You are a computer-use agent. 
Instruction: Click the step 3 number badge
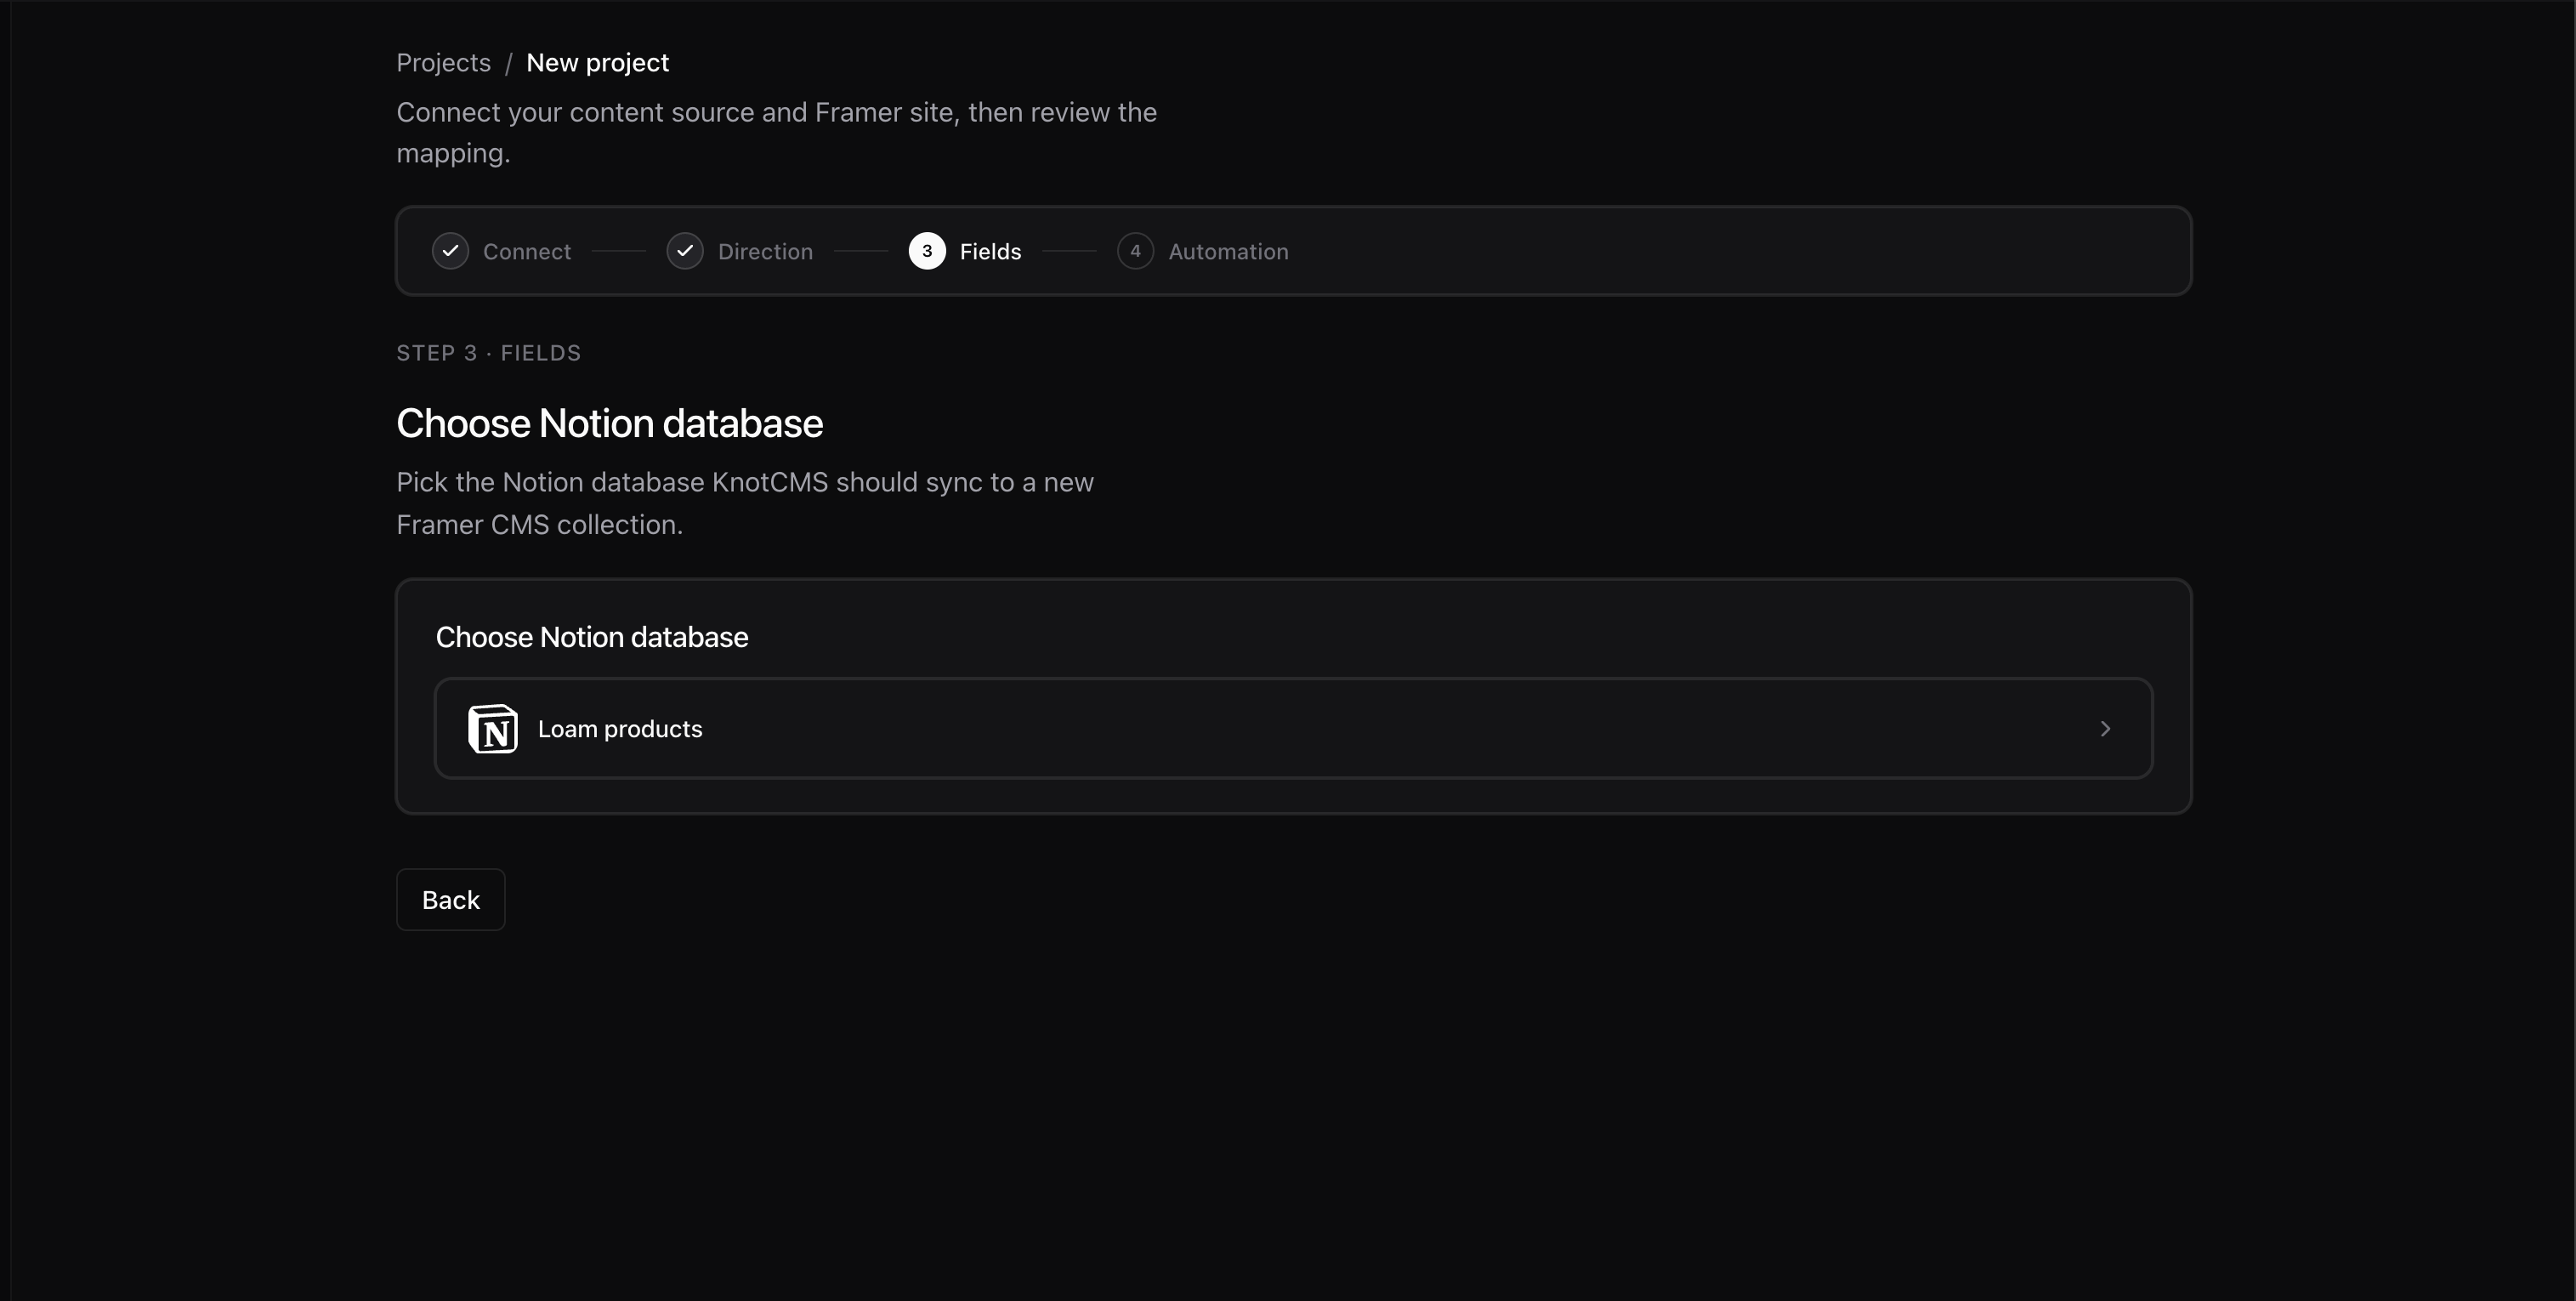pos(927,251)
